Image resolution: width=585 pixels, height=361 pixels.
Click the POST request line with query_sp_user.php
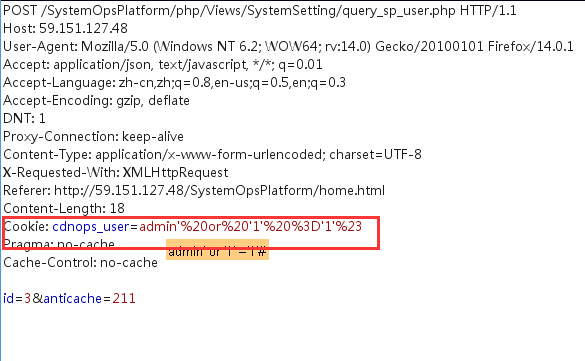260,11
